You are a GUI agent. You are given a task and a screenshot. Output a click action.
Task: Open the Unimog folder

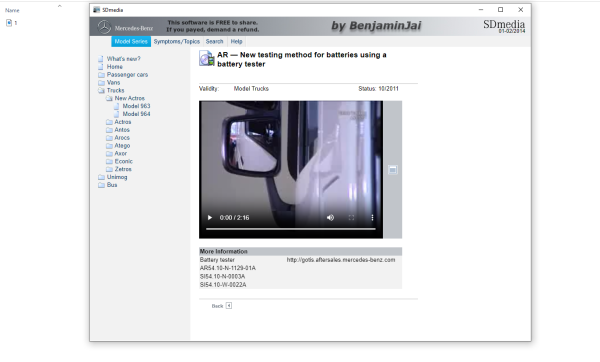click(x=117, y=177)
